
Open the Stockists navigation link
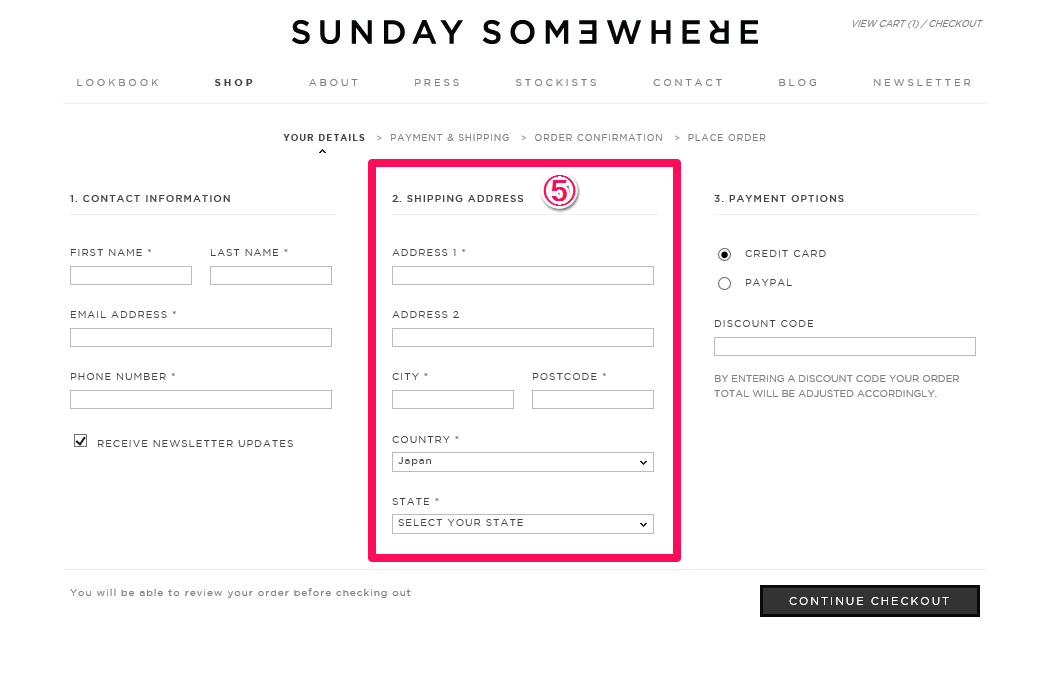click(556, 83)
